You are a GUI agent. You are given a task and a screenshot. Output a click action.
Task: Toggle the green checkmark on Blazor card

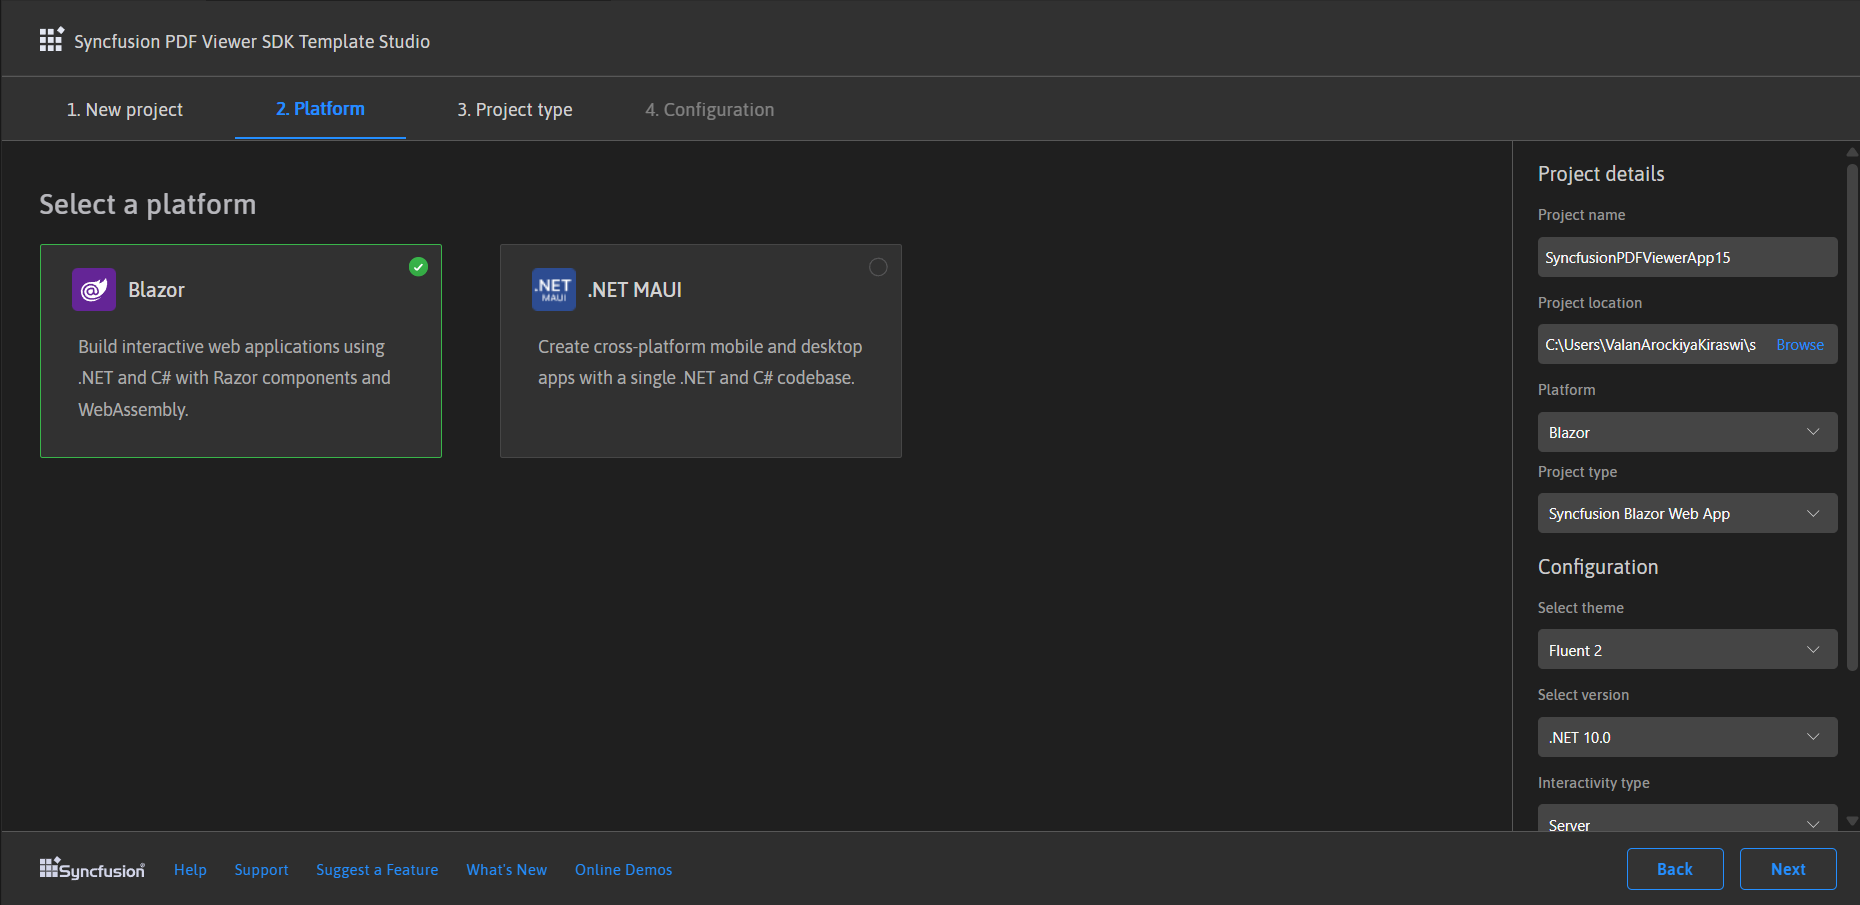418,267
